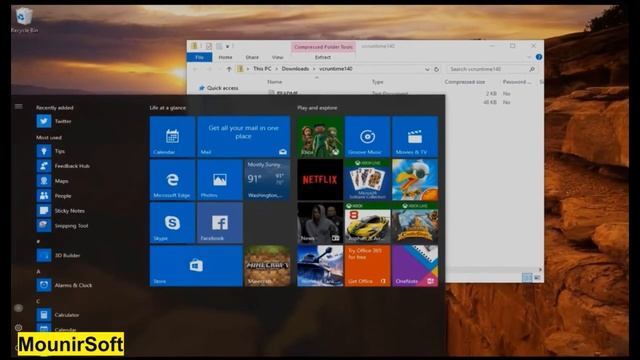This screenshot has width=640, height=360.
Task: Click the 'Life at a glance' group heading
Action: point(167,108)
